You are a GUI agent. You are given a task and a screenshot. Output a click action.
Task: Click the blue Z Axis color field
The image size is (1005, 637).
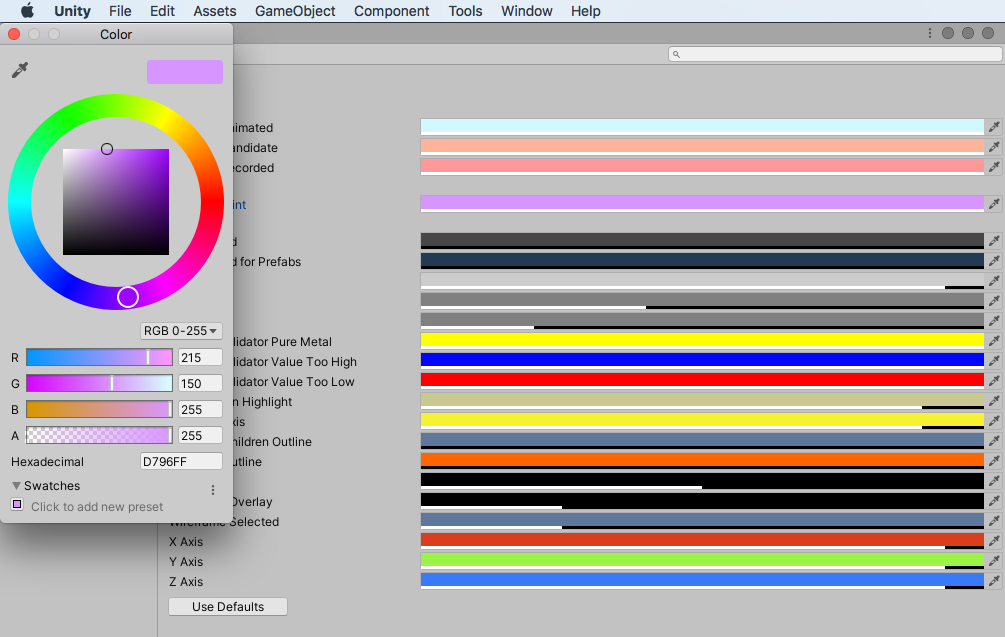(x=702, y=581)
